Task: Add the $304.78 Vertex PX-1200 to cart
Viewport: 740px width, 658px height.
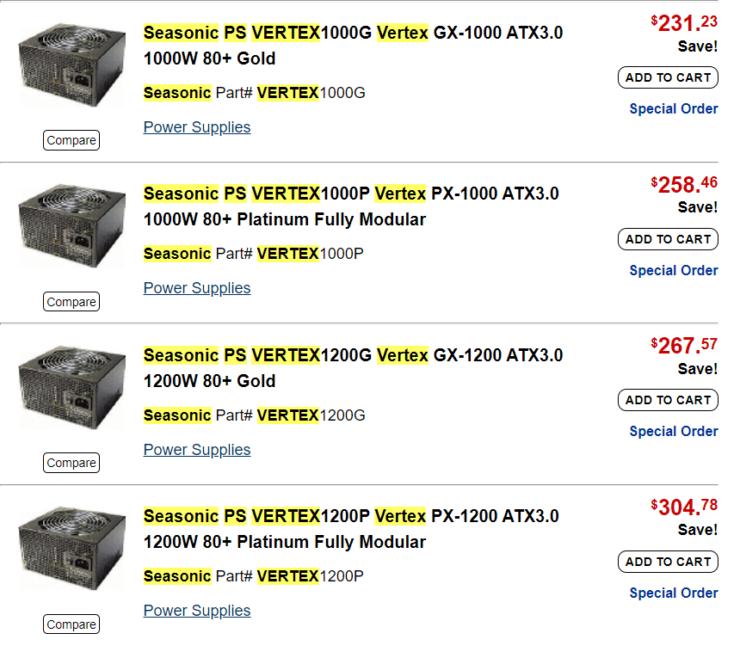Action: pos(668,562)
